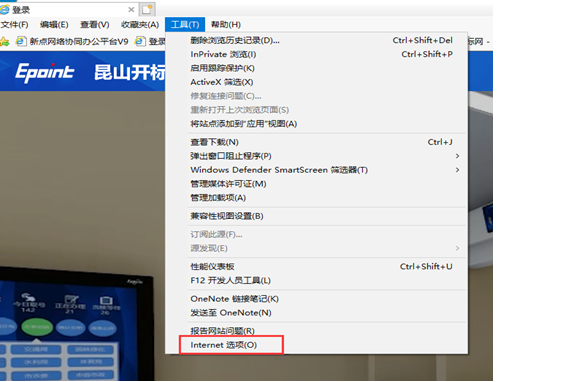576x382 pixels.
Task: Click the Epoint logo in page header
Action: (x=44, y=72)
